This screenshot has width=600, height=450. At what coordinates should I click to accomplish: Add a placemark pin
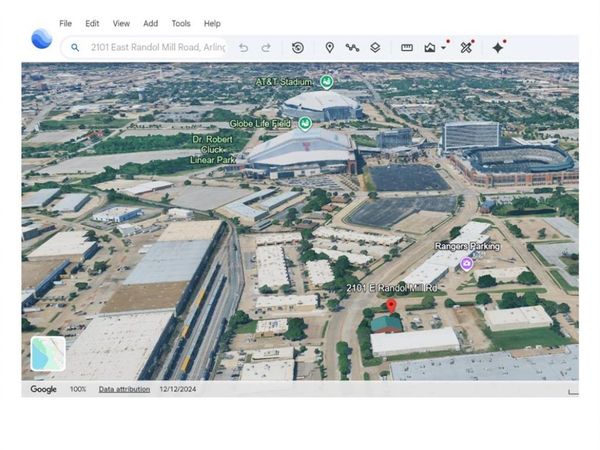329,48
